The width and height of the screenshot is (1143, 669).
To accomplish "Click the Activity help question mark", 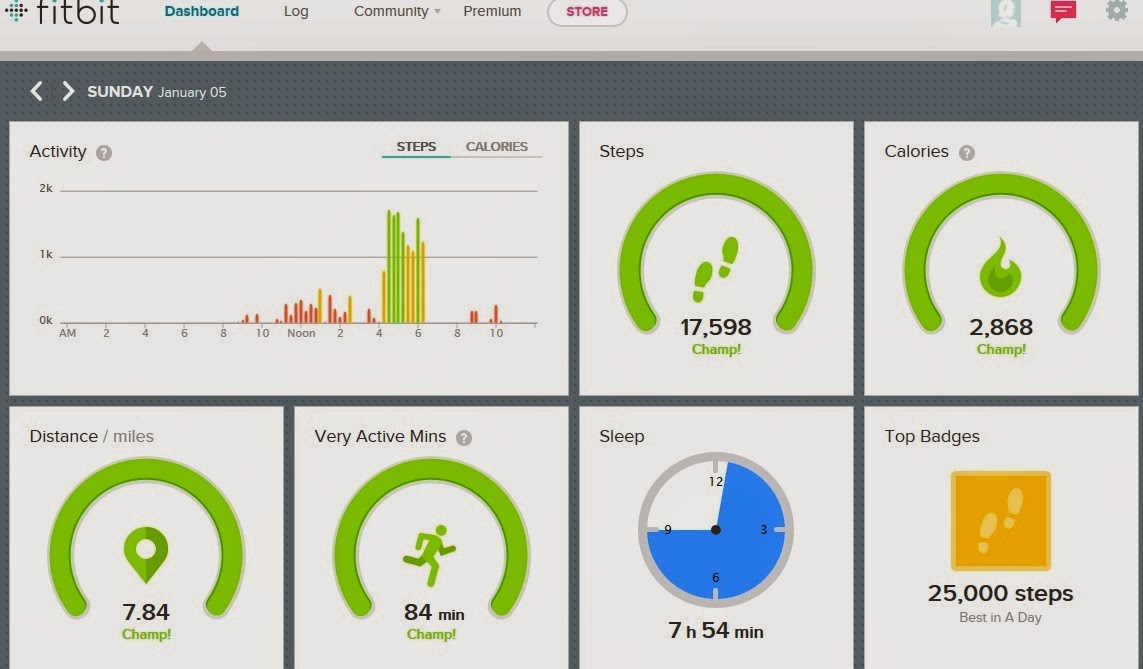I will [x=104, y=153].
